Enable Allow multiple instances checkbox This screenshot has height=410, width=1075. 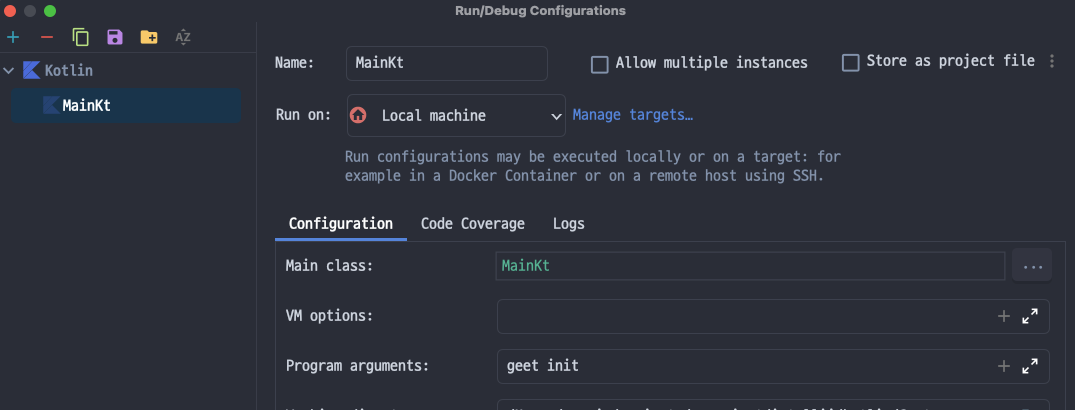pyautogui.click(x=600, y=64)
